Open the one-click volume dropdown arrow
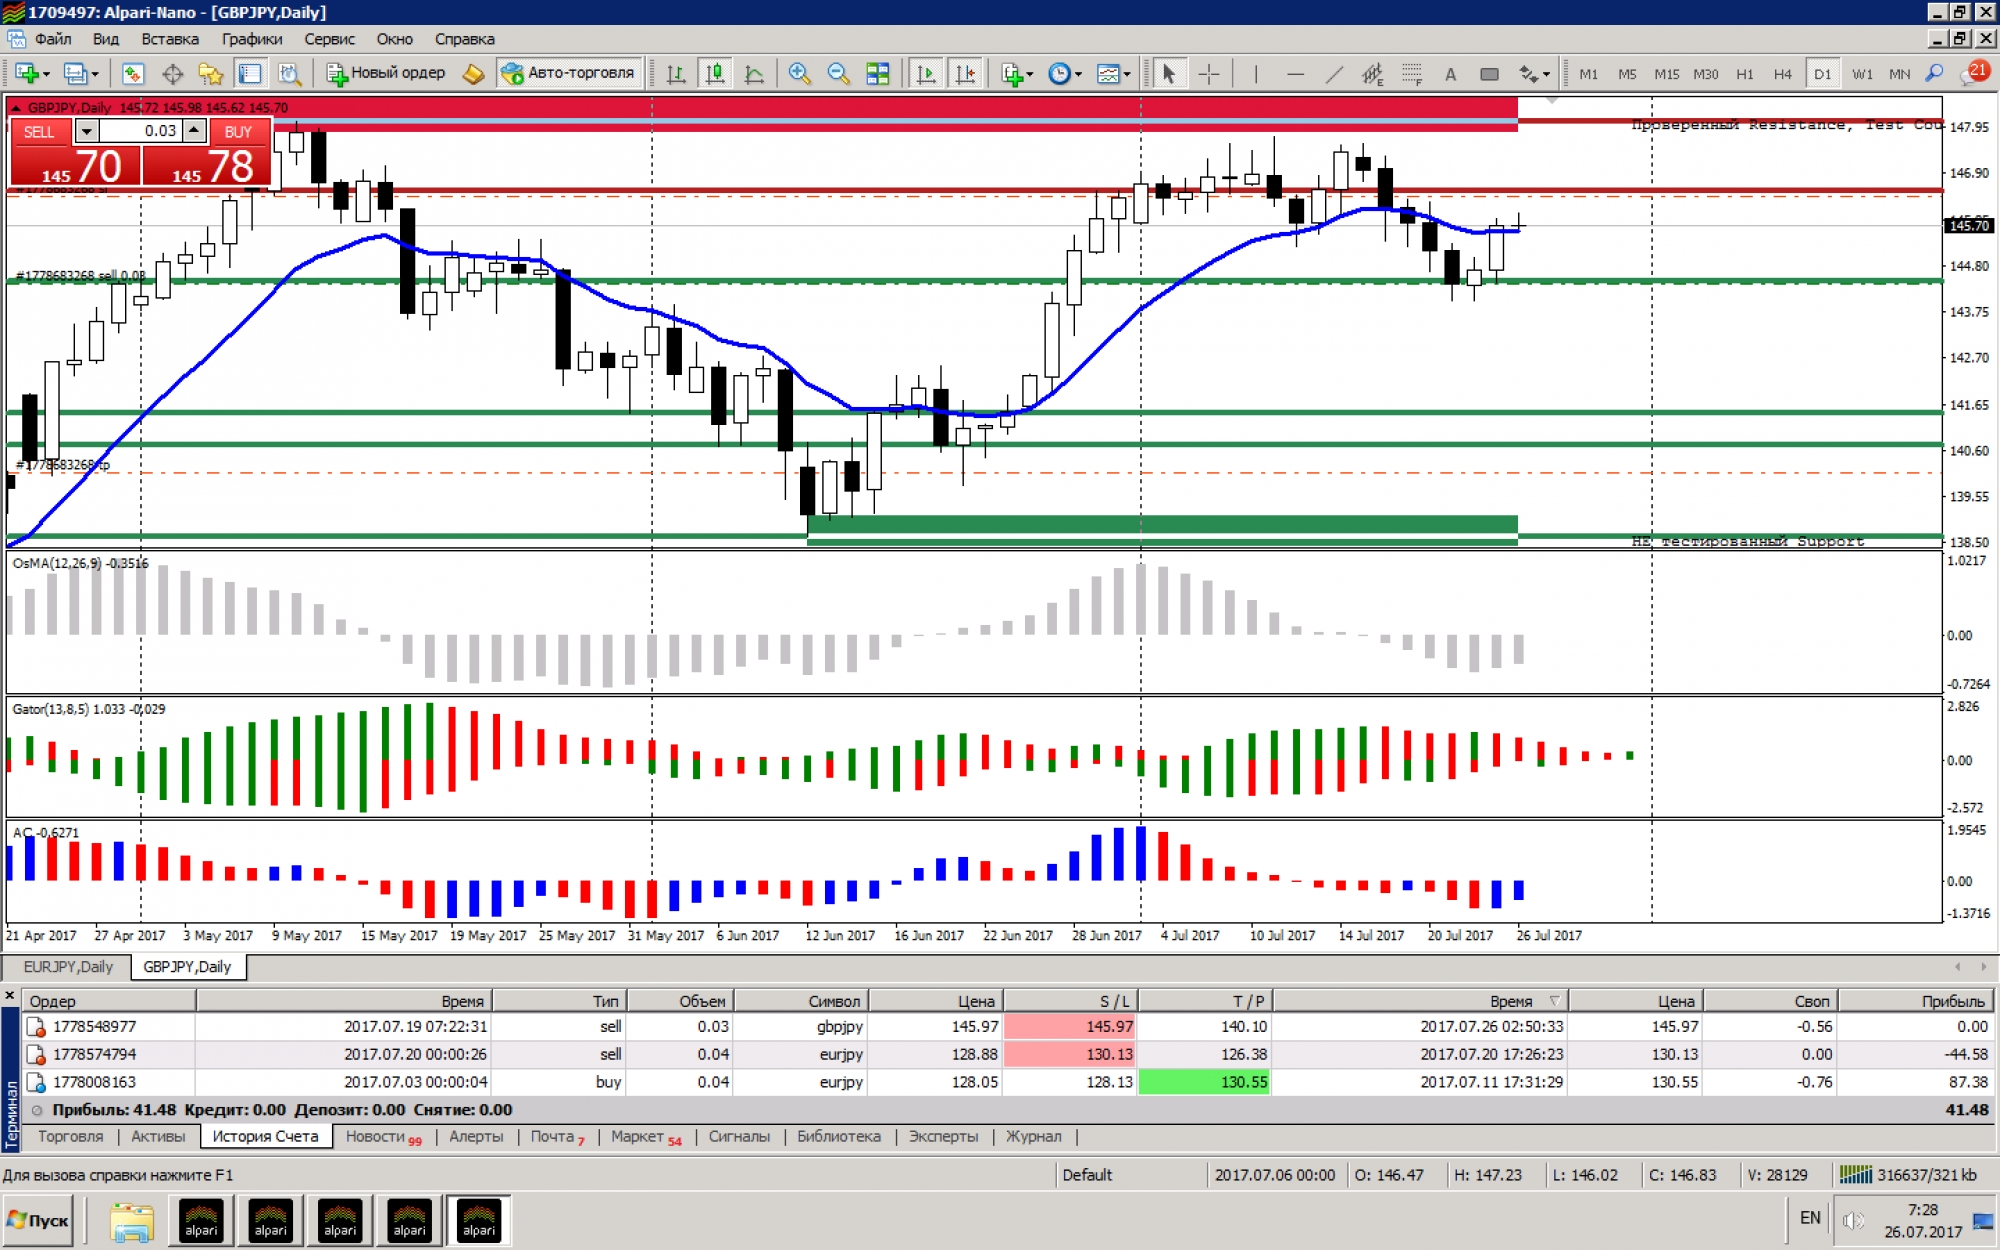2000x1250 pixels. click(87, 131)
